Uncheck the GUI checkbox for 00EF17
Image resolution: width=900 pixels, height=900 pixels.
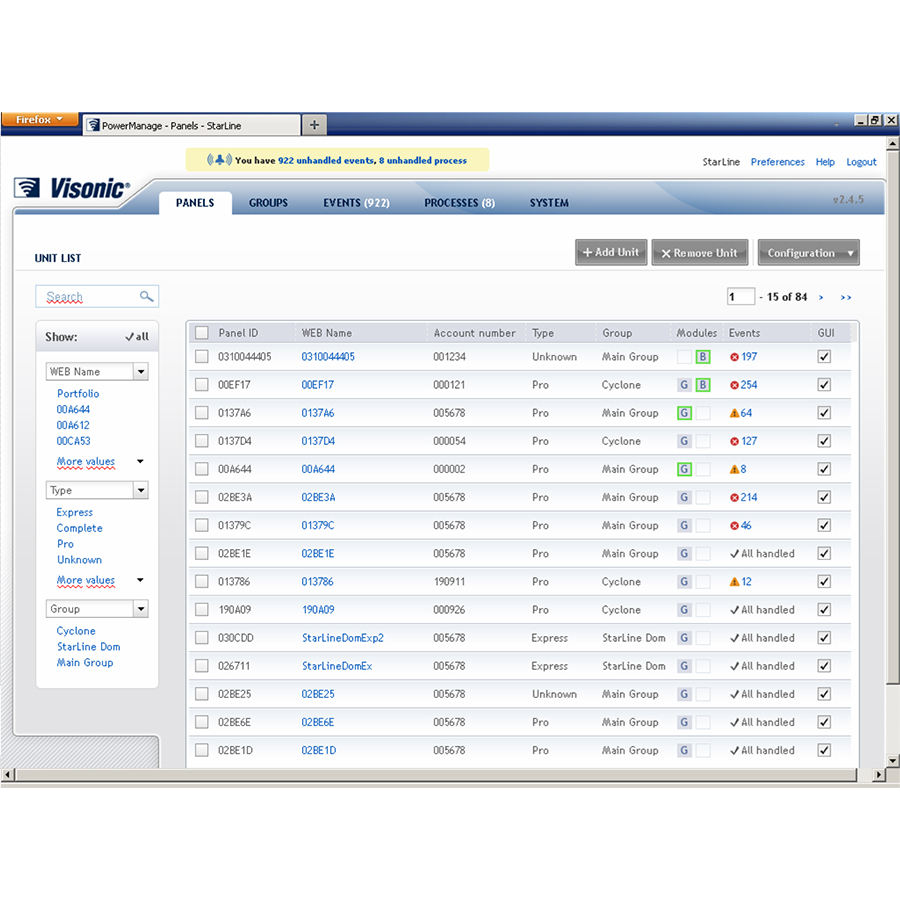(x=824, y=385)
